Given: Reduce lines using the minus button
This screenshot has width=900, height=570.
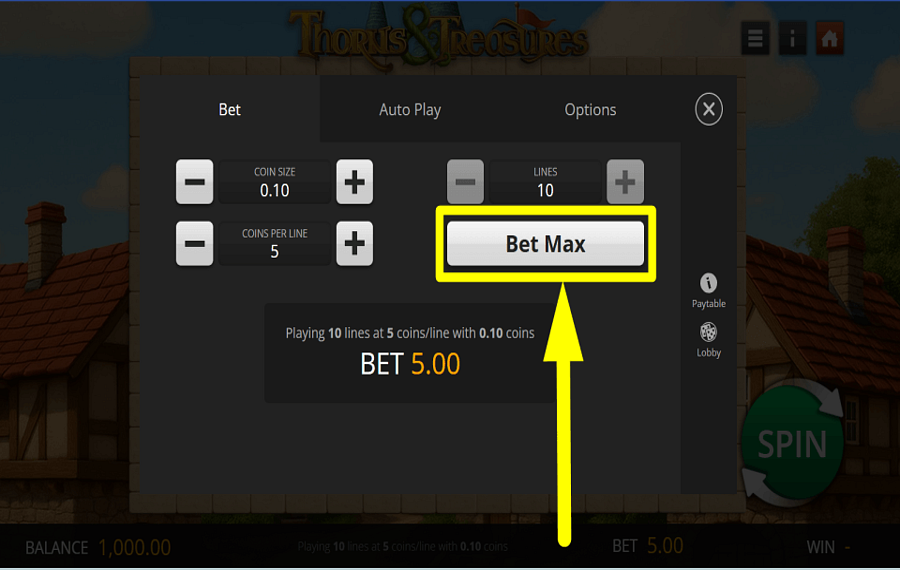Looking at the screenshot, I should (x=465, y=182).
